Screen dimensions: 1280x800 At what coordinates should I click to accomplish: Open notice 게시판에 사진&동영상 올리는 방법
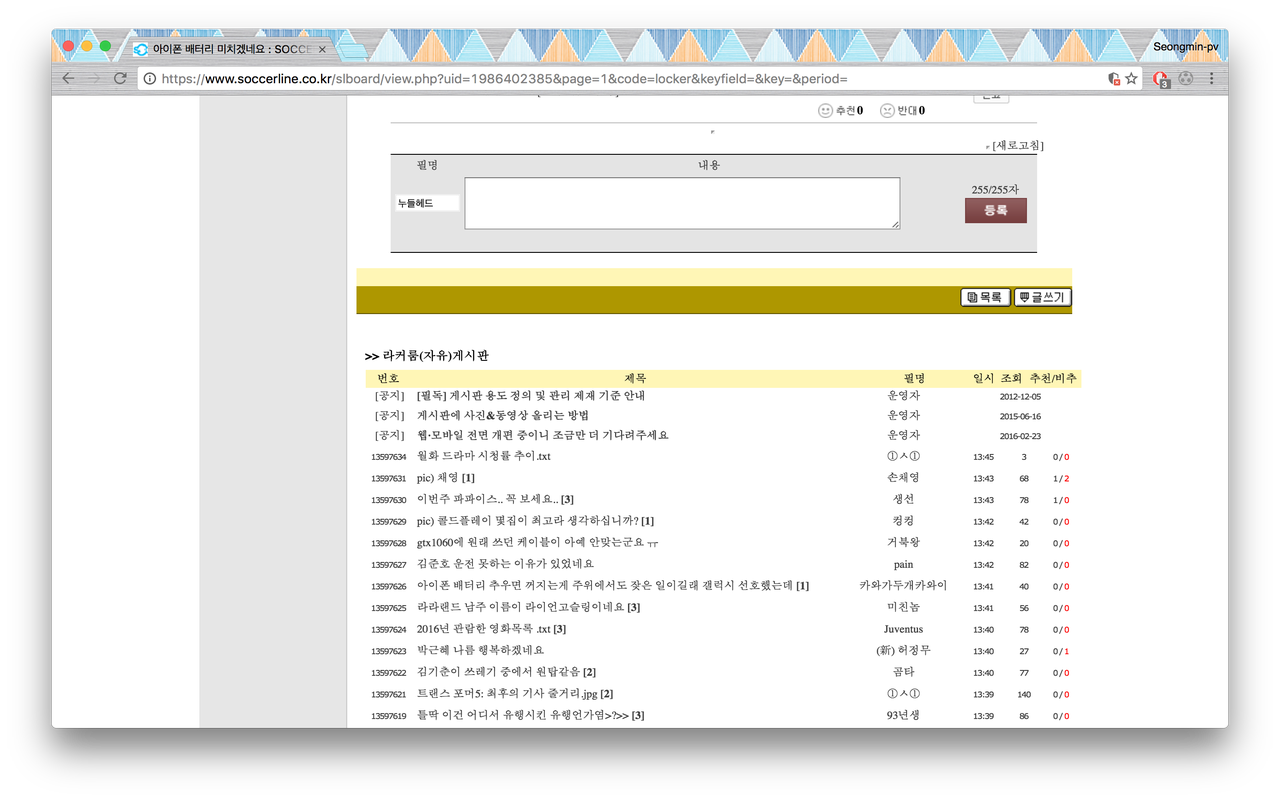point(503,415)
